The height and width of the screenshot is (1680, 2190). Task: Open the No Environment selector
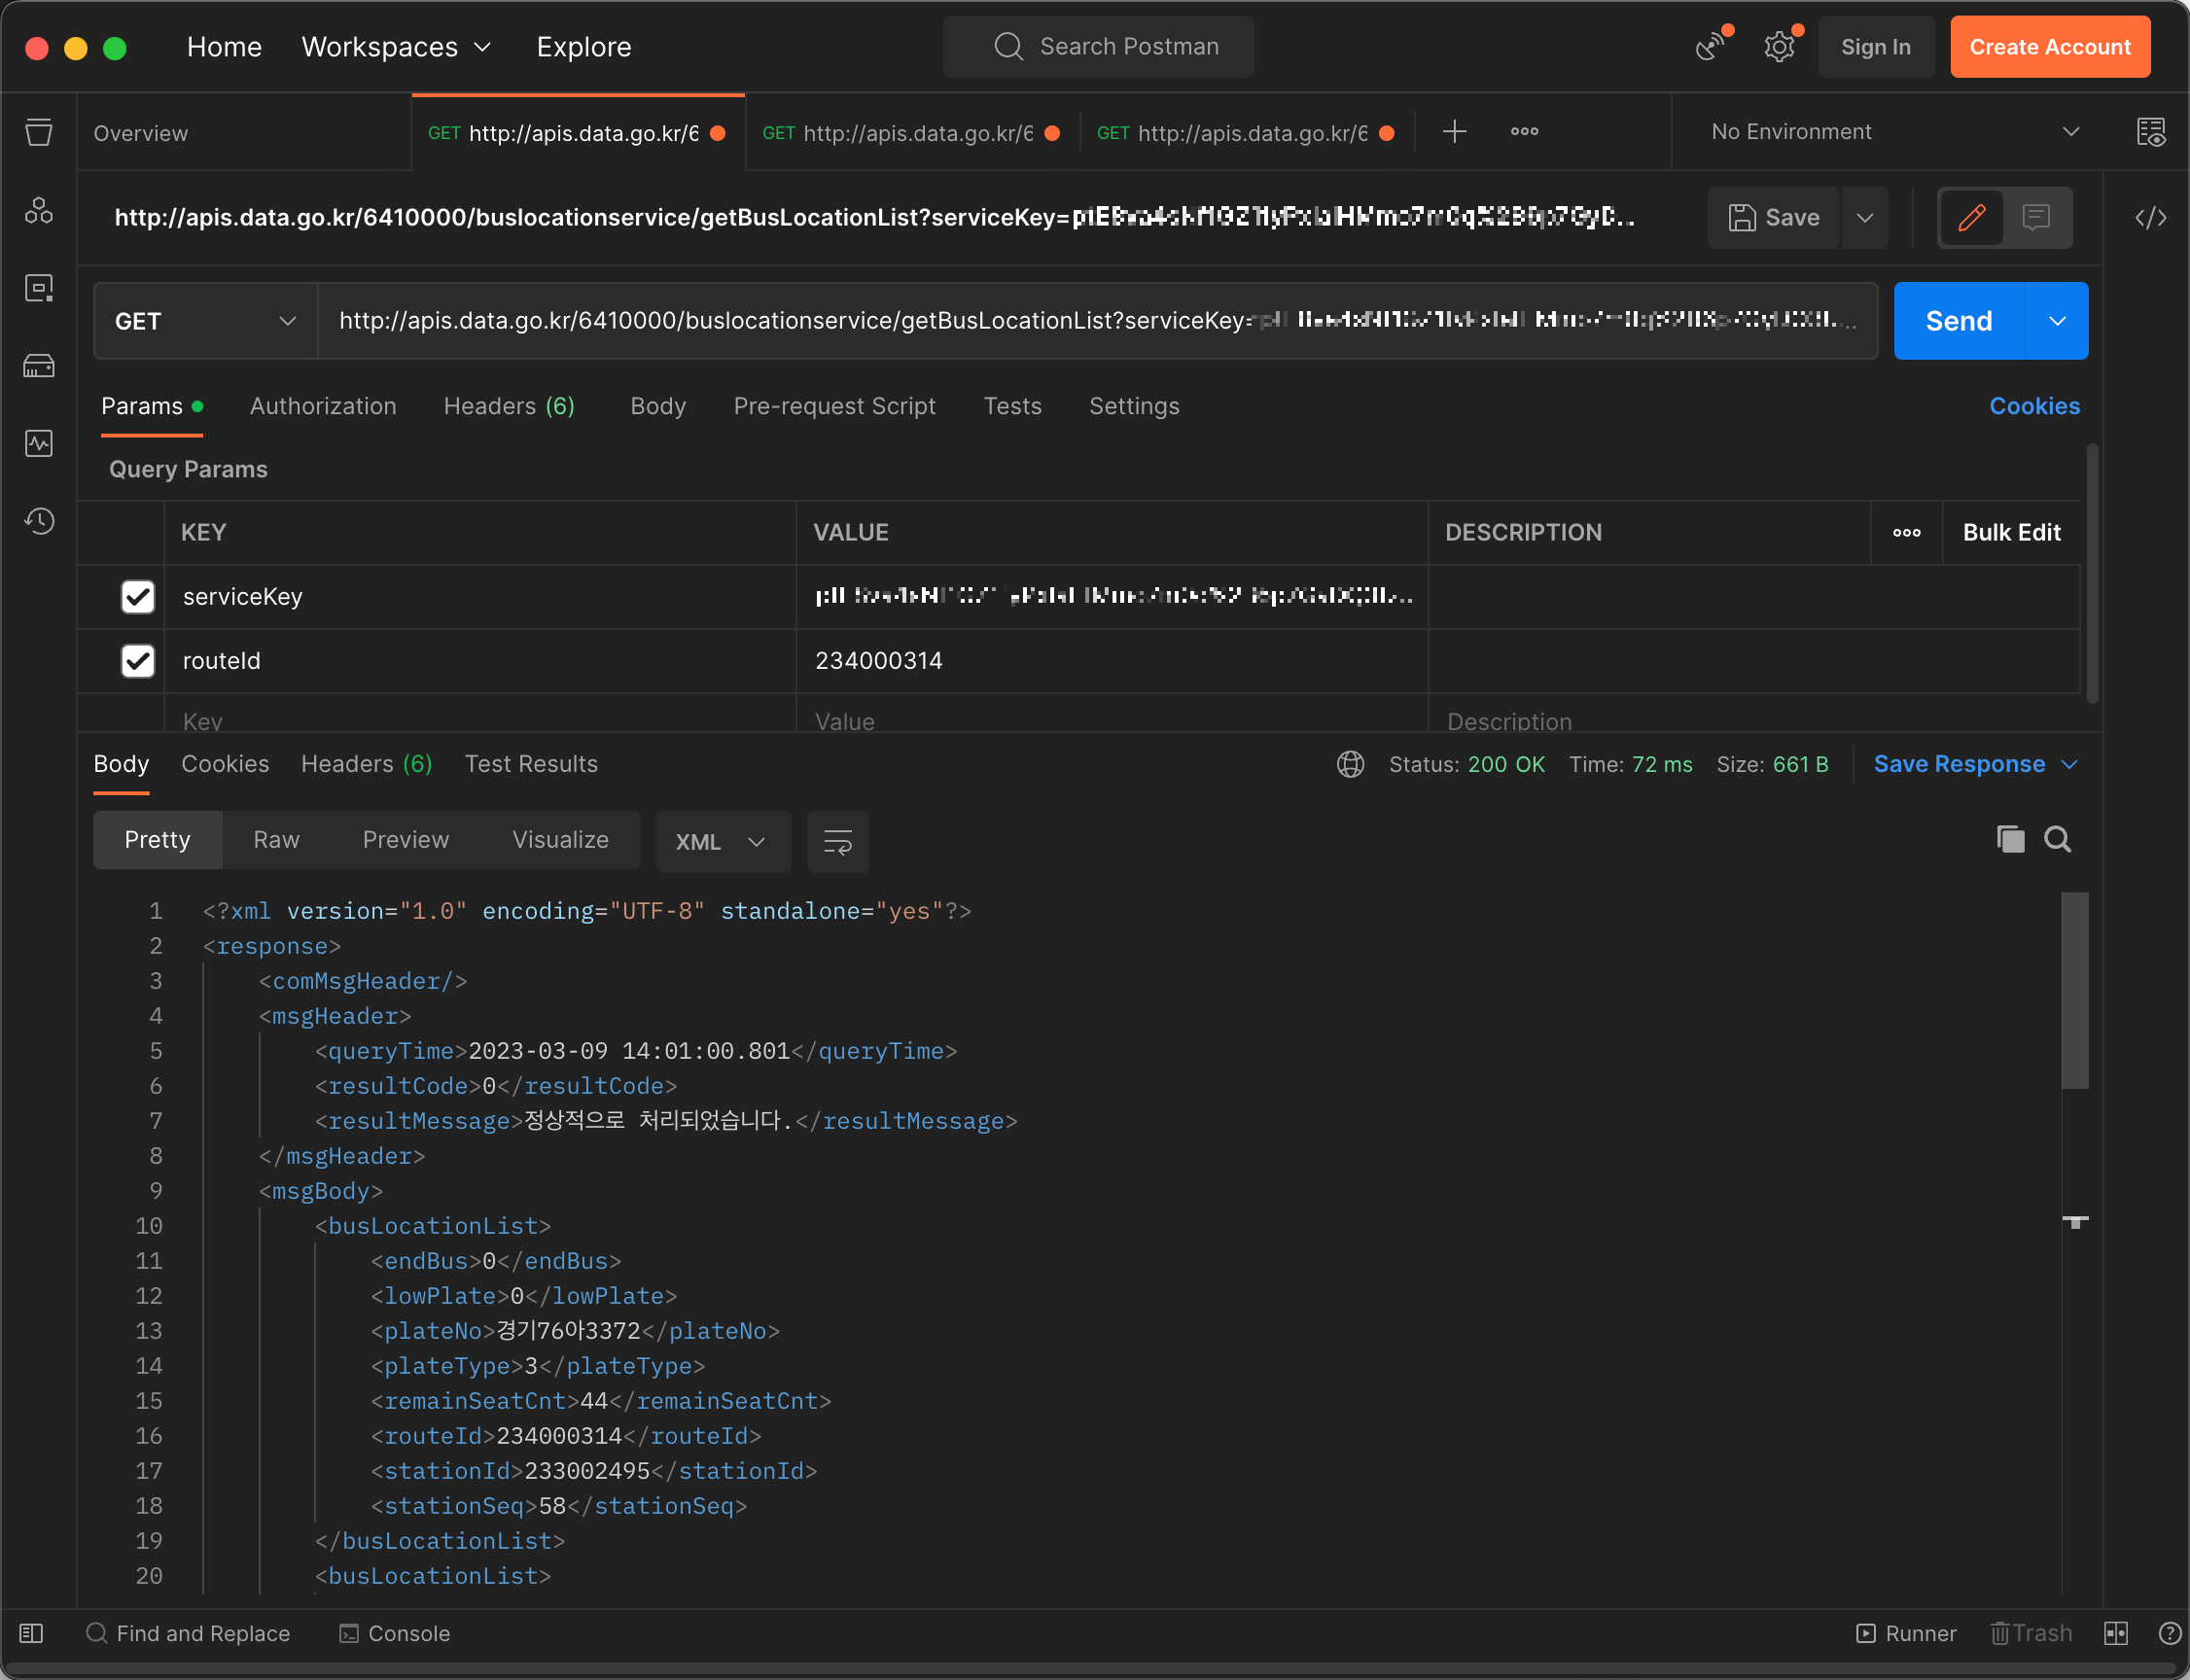click(1894, 132)
